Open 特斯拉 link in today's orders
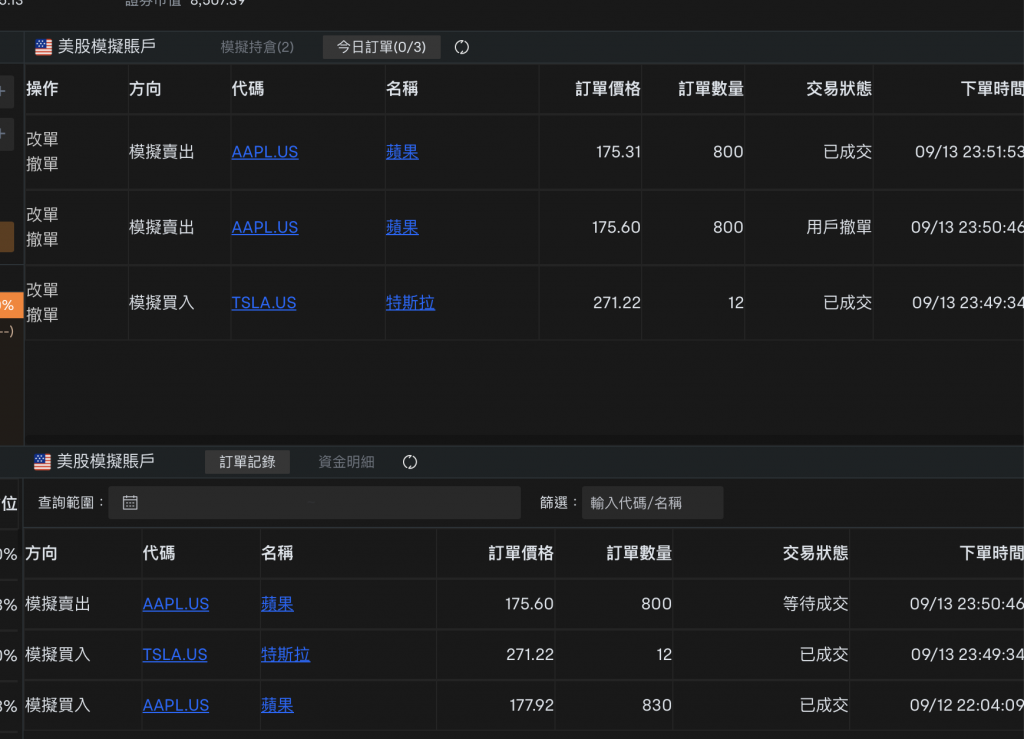 coord(410,303)
